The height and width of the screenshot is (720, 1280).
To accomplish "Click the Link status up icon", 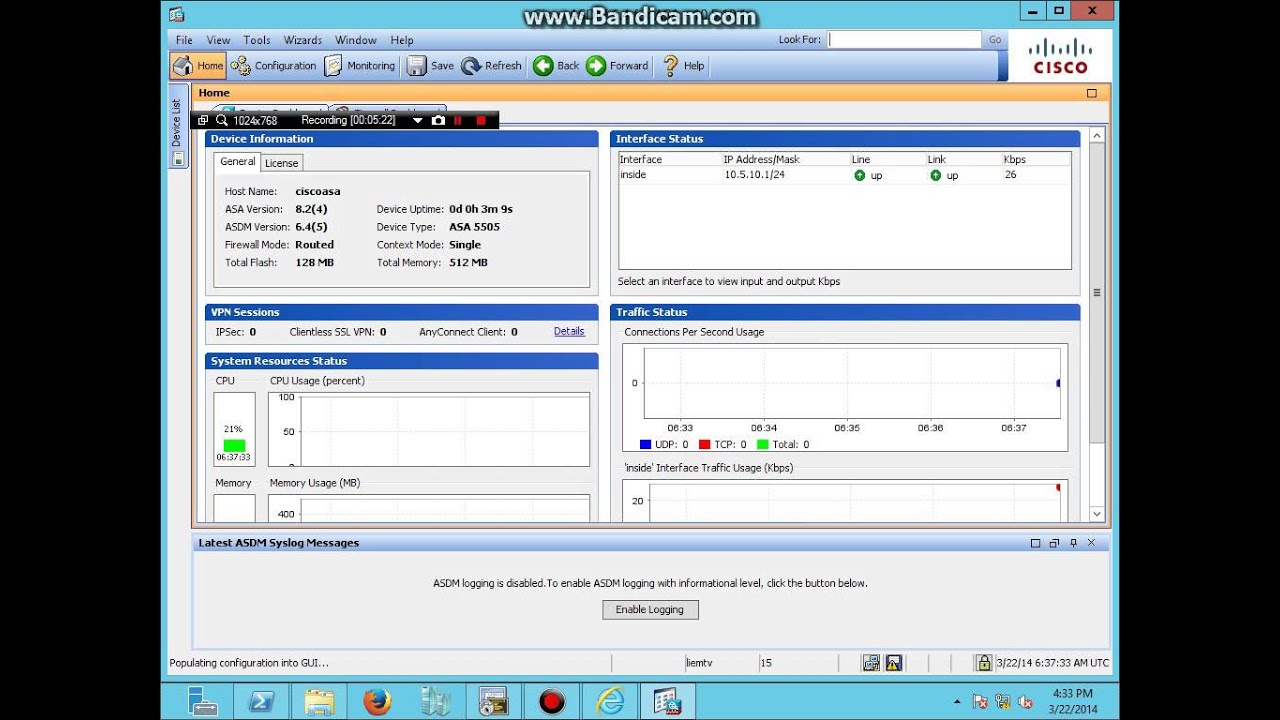I will (935, 175).
